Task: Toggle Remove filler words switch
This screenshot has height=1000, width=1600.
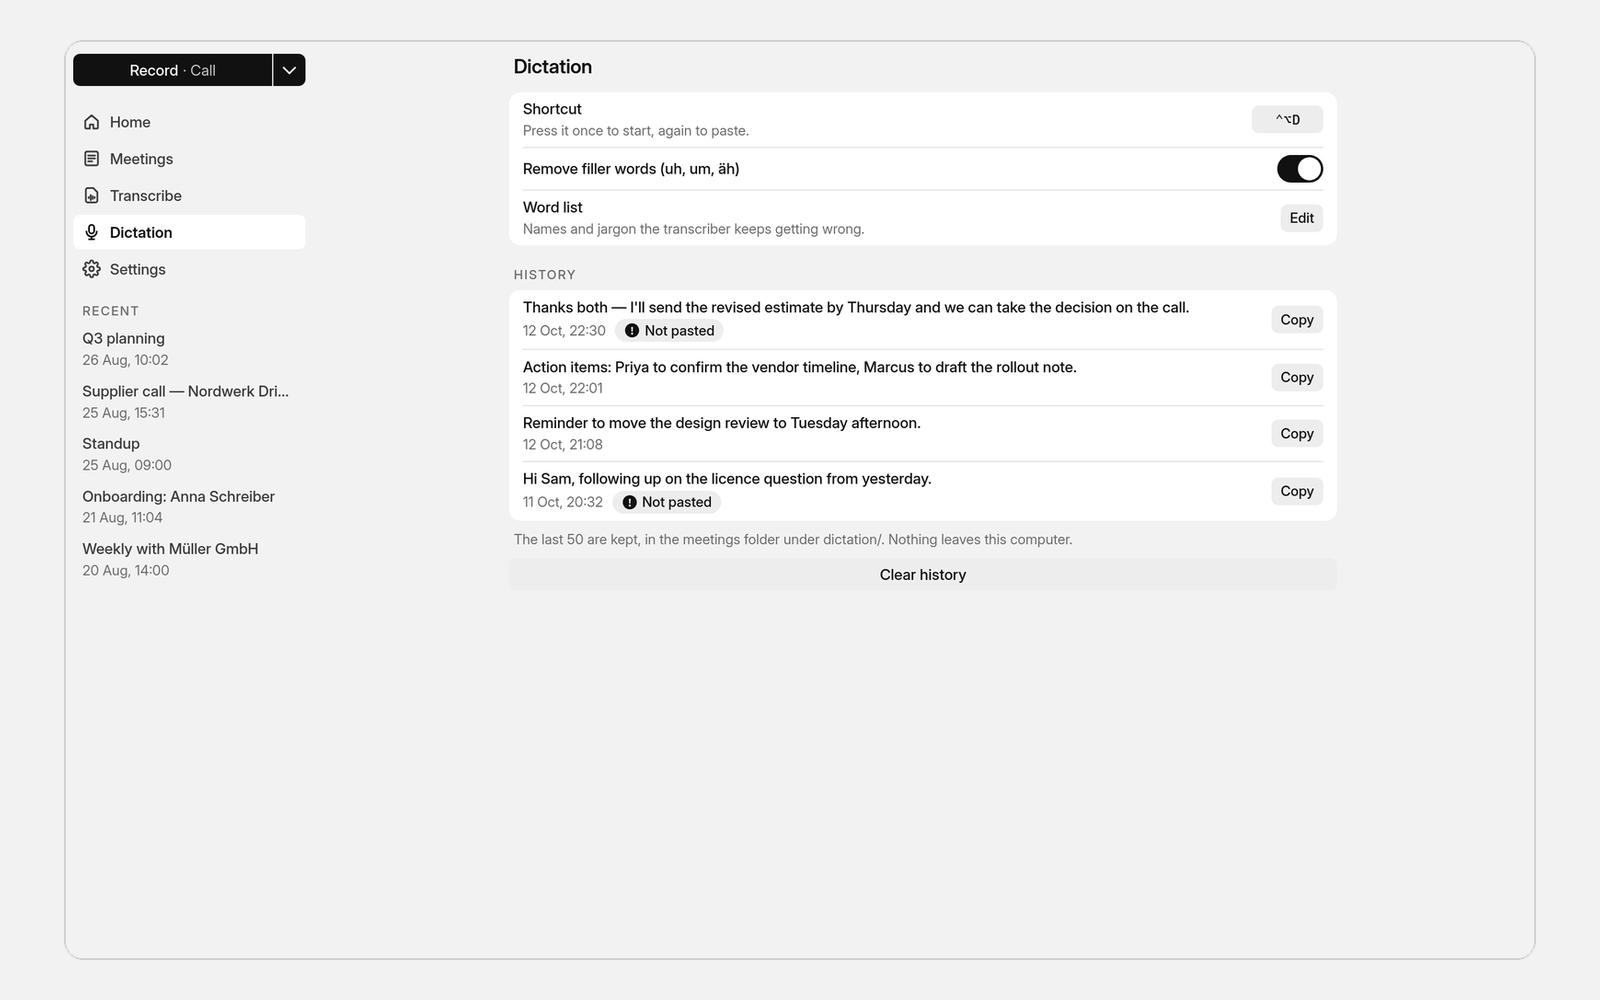Action: click(x=1299, y=169)
